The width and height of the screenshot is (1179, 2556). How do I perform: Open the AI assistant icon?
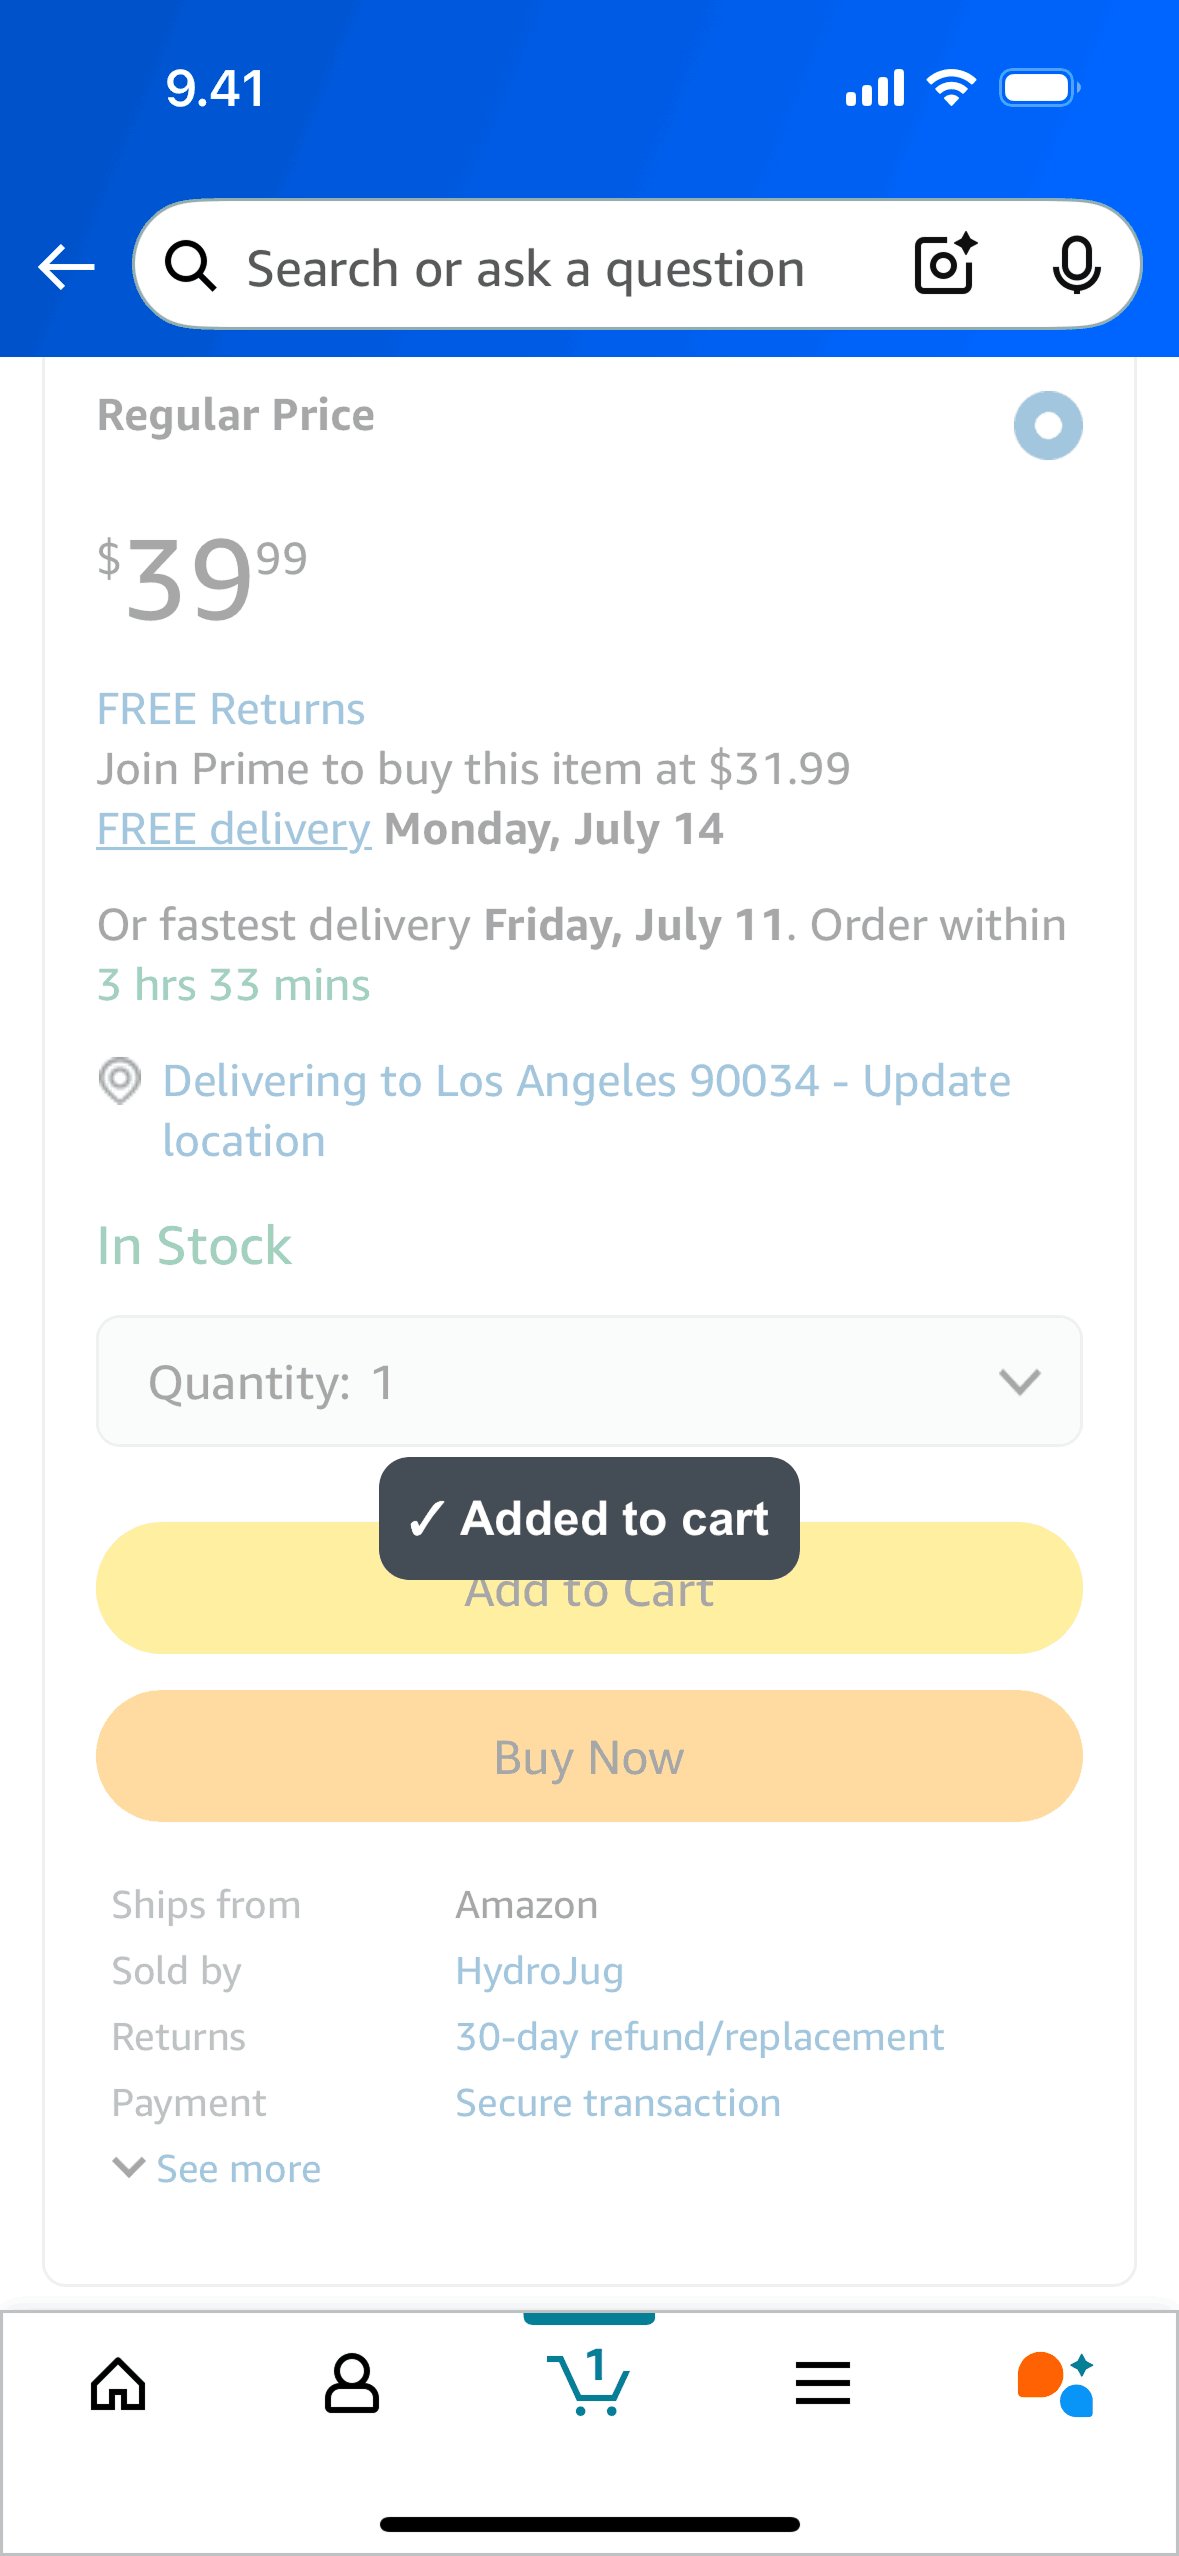tap(1056, 2383)
